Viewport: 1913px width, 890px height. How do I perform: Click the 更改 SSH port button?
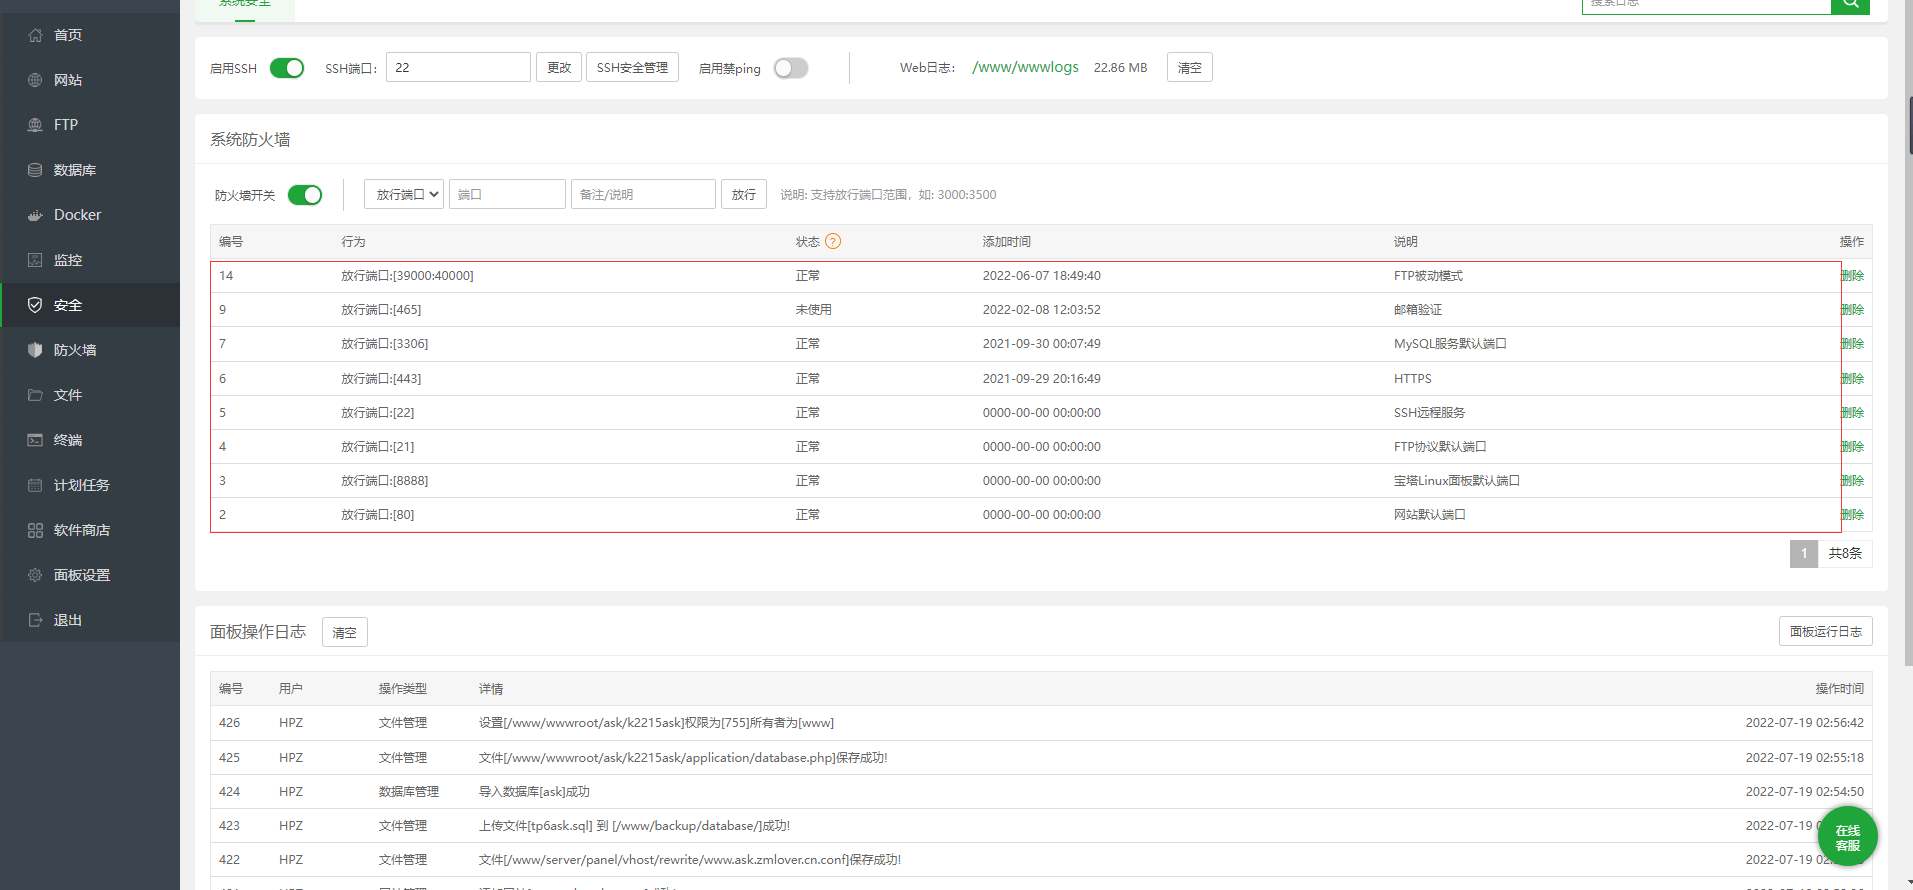pos(559,67)
